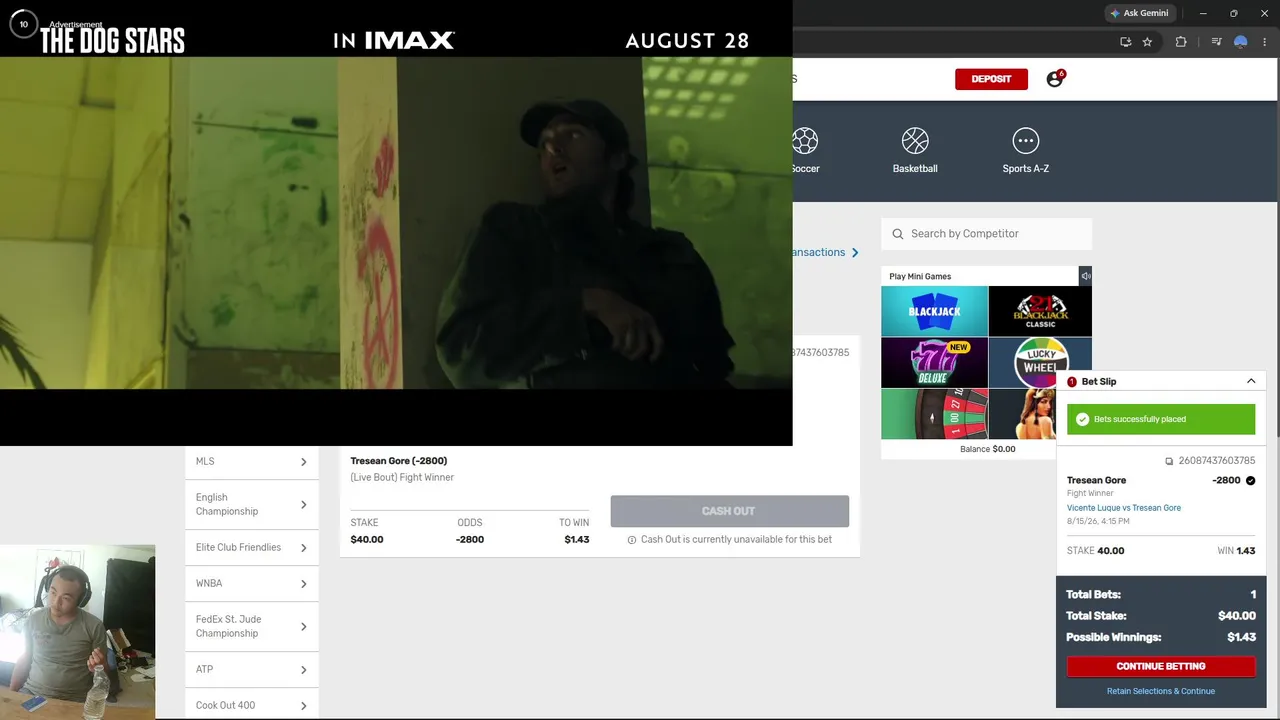Expand the WNBA league item
Image resolution: width=1280 pixels, height=720 pixels.
click(252, 583)
